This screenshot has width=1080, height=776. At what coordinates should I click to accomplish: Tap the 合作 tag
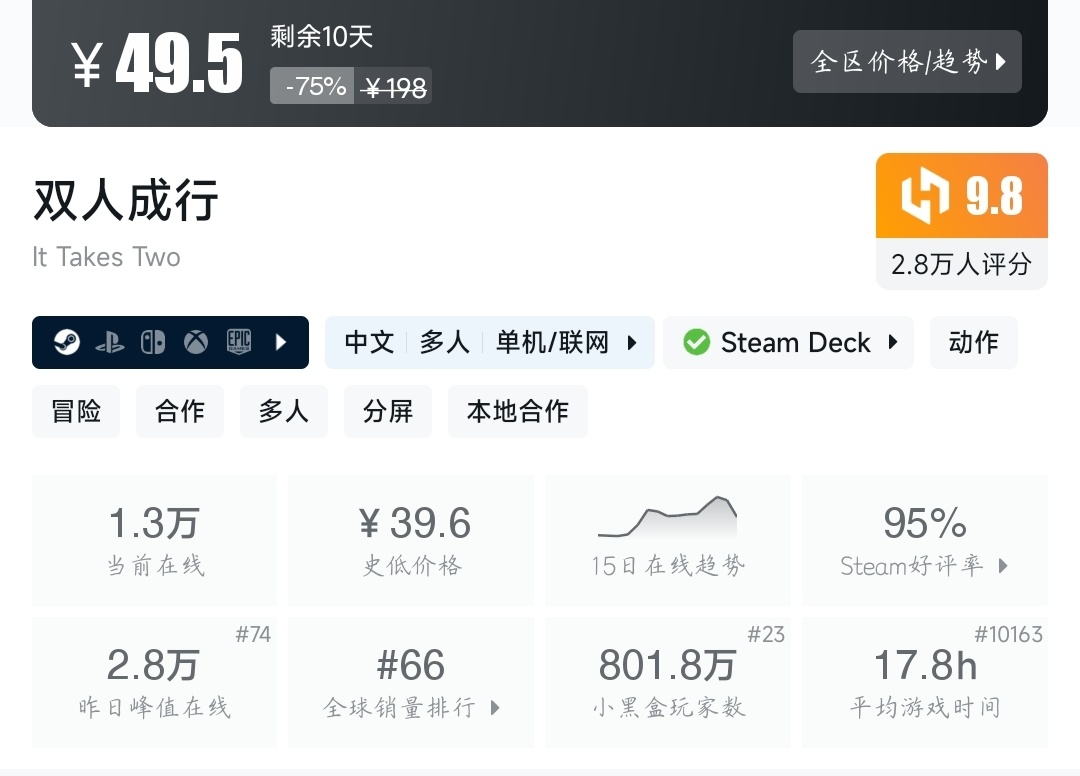180,411
